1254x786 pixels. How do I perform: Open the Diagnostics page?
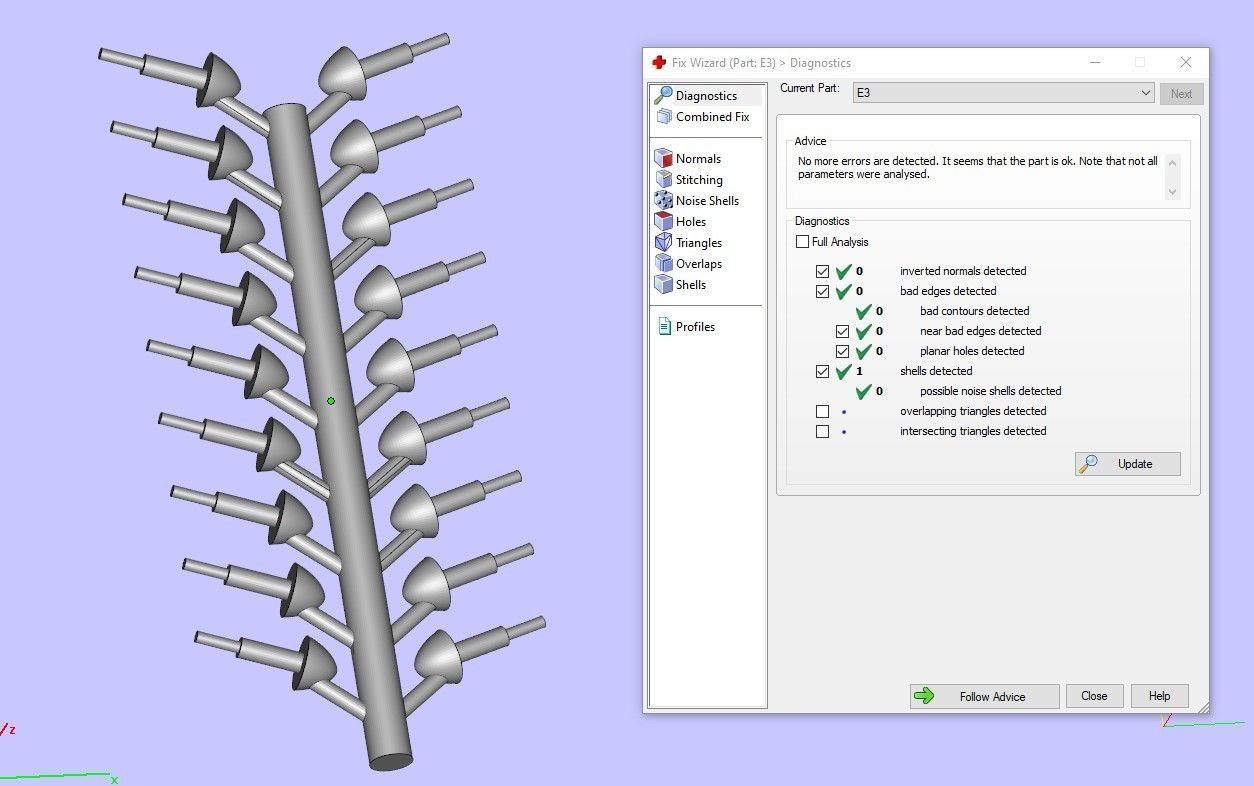pos(707,96)
